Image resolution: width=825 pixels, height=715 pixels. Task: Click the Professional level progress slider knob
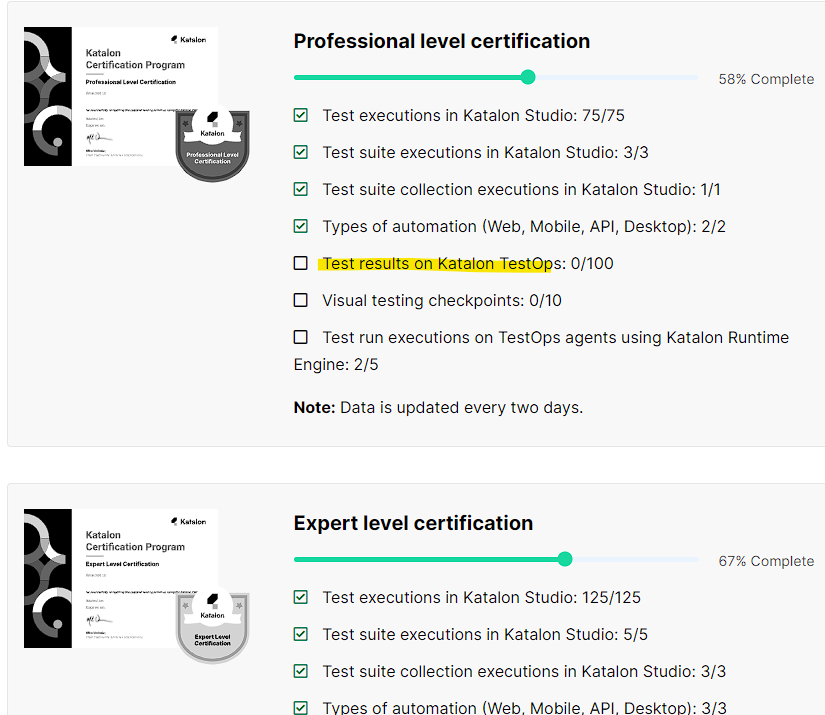pyautogui.click(x=528, y=77)
